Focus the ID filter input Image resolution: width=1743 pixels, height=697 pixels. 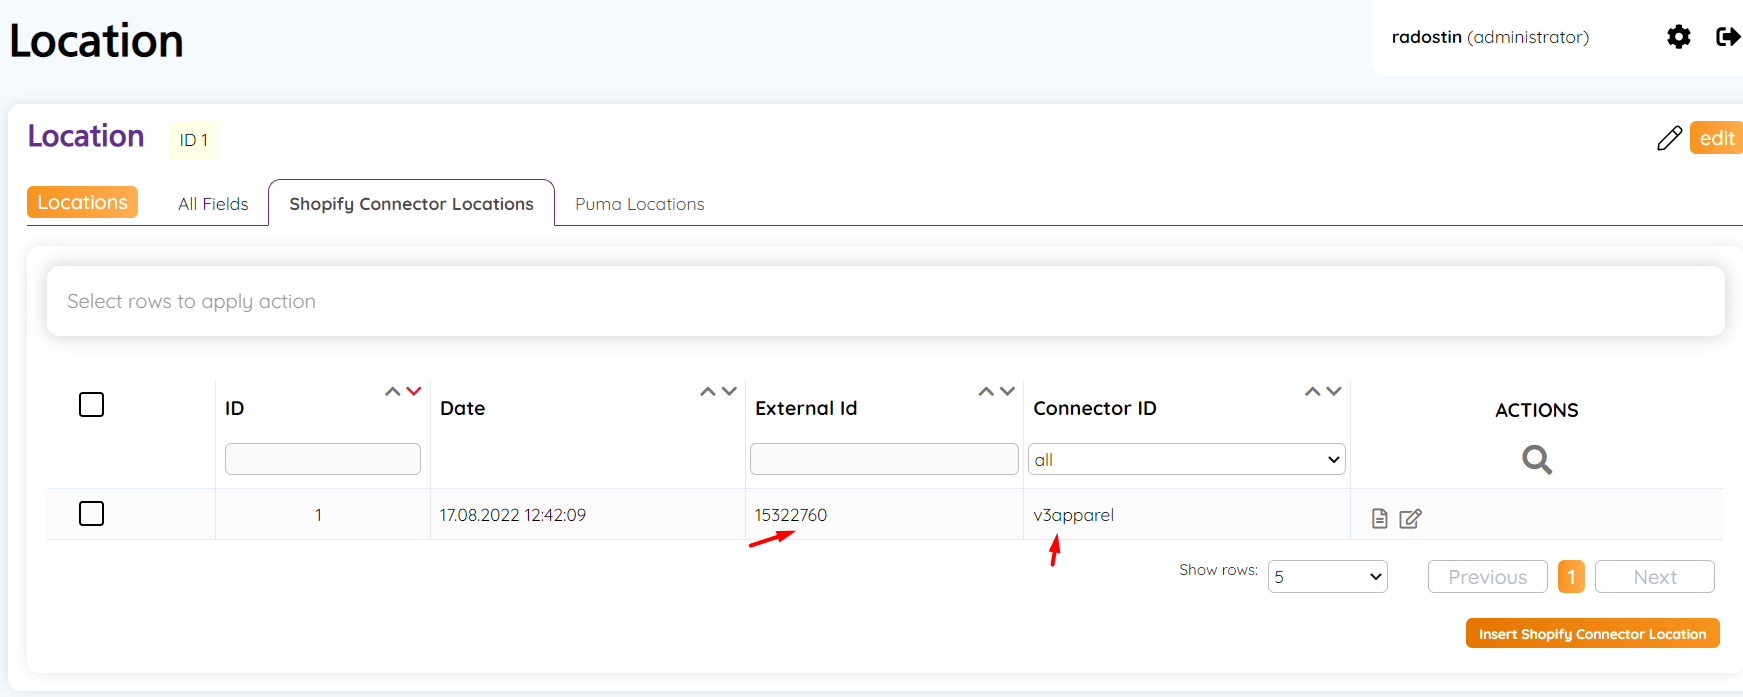(x=323, y=459)
